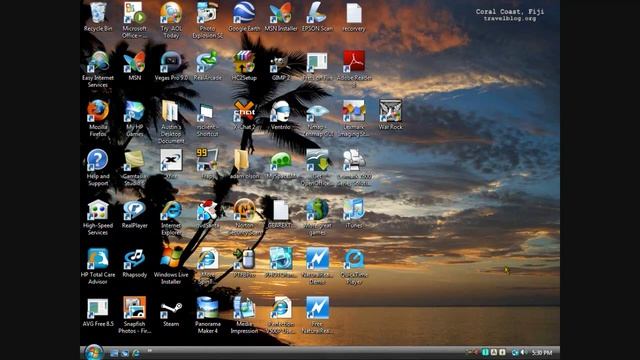
Task: Open My HP Games shortcut
Action: tap(134, 118)
